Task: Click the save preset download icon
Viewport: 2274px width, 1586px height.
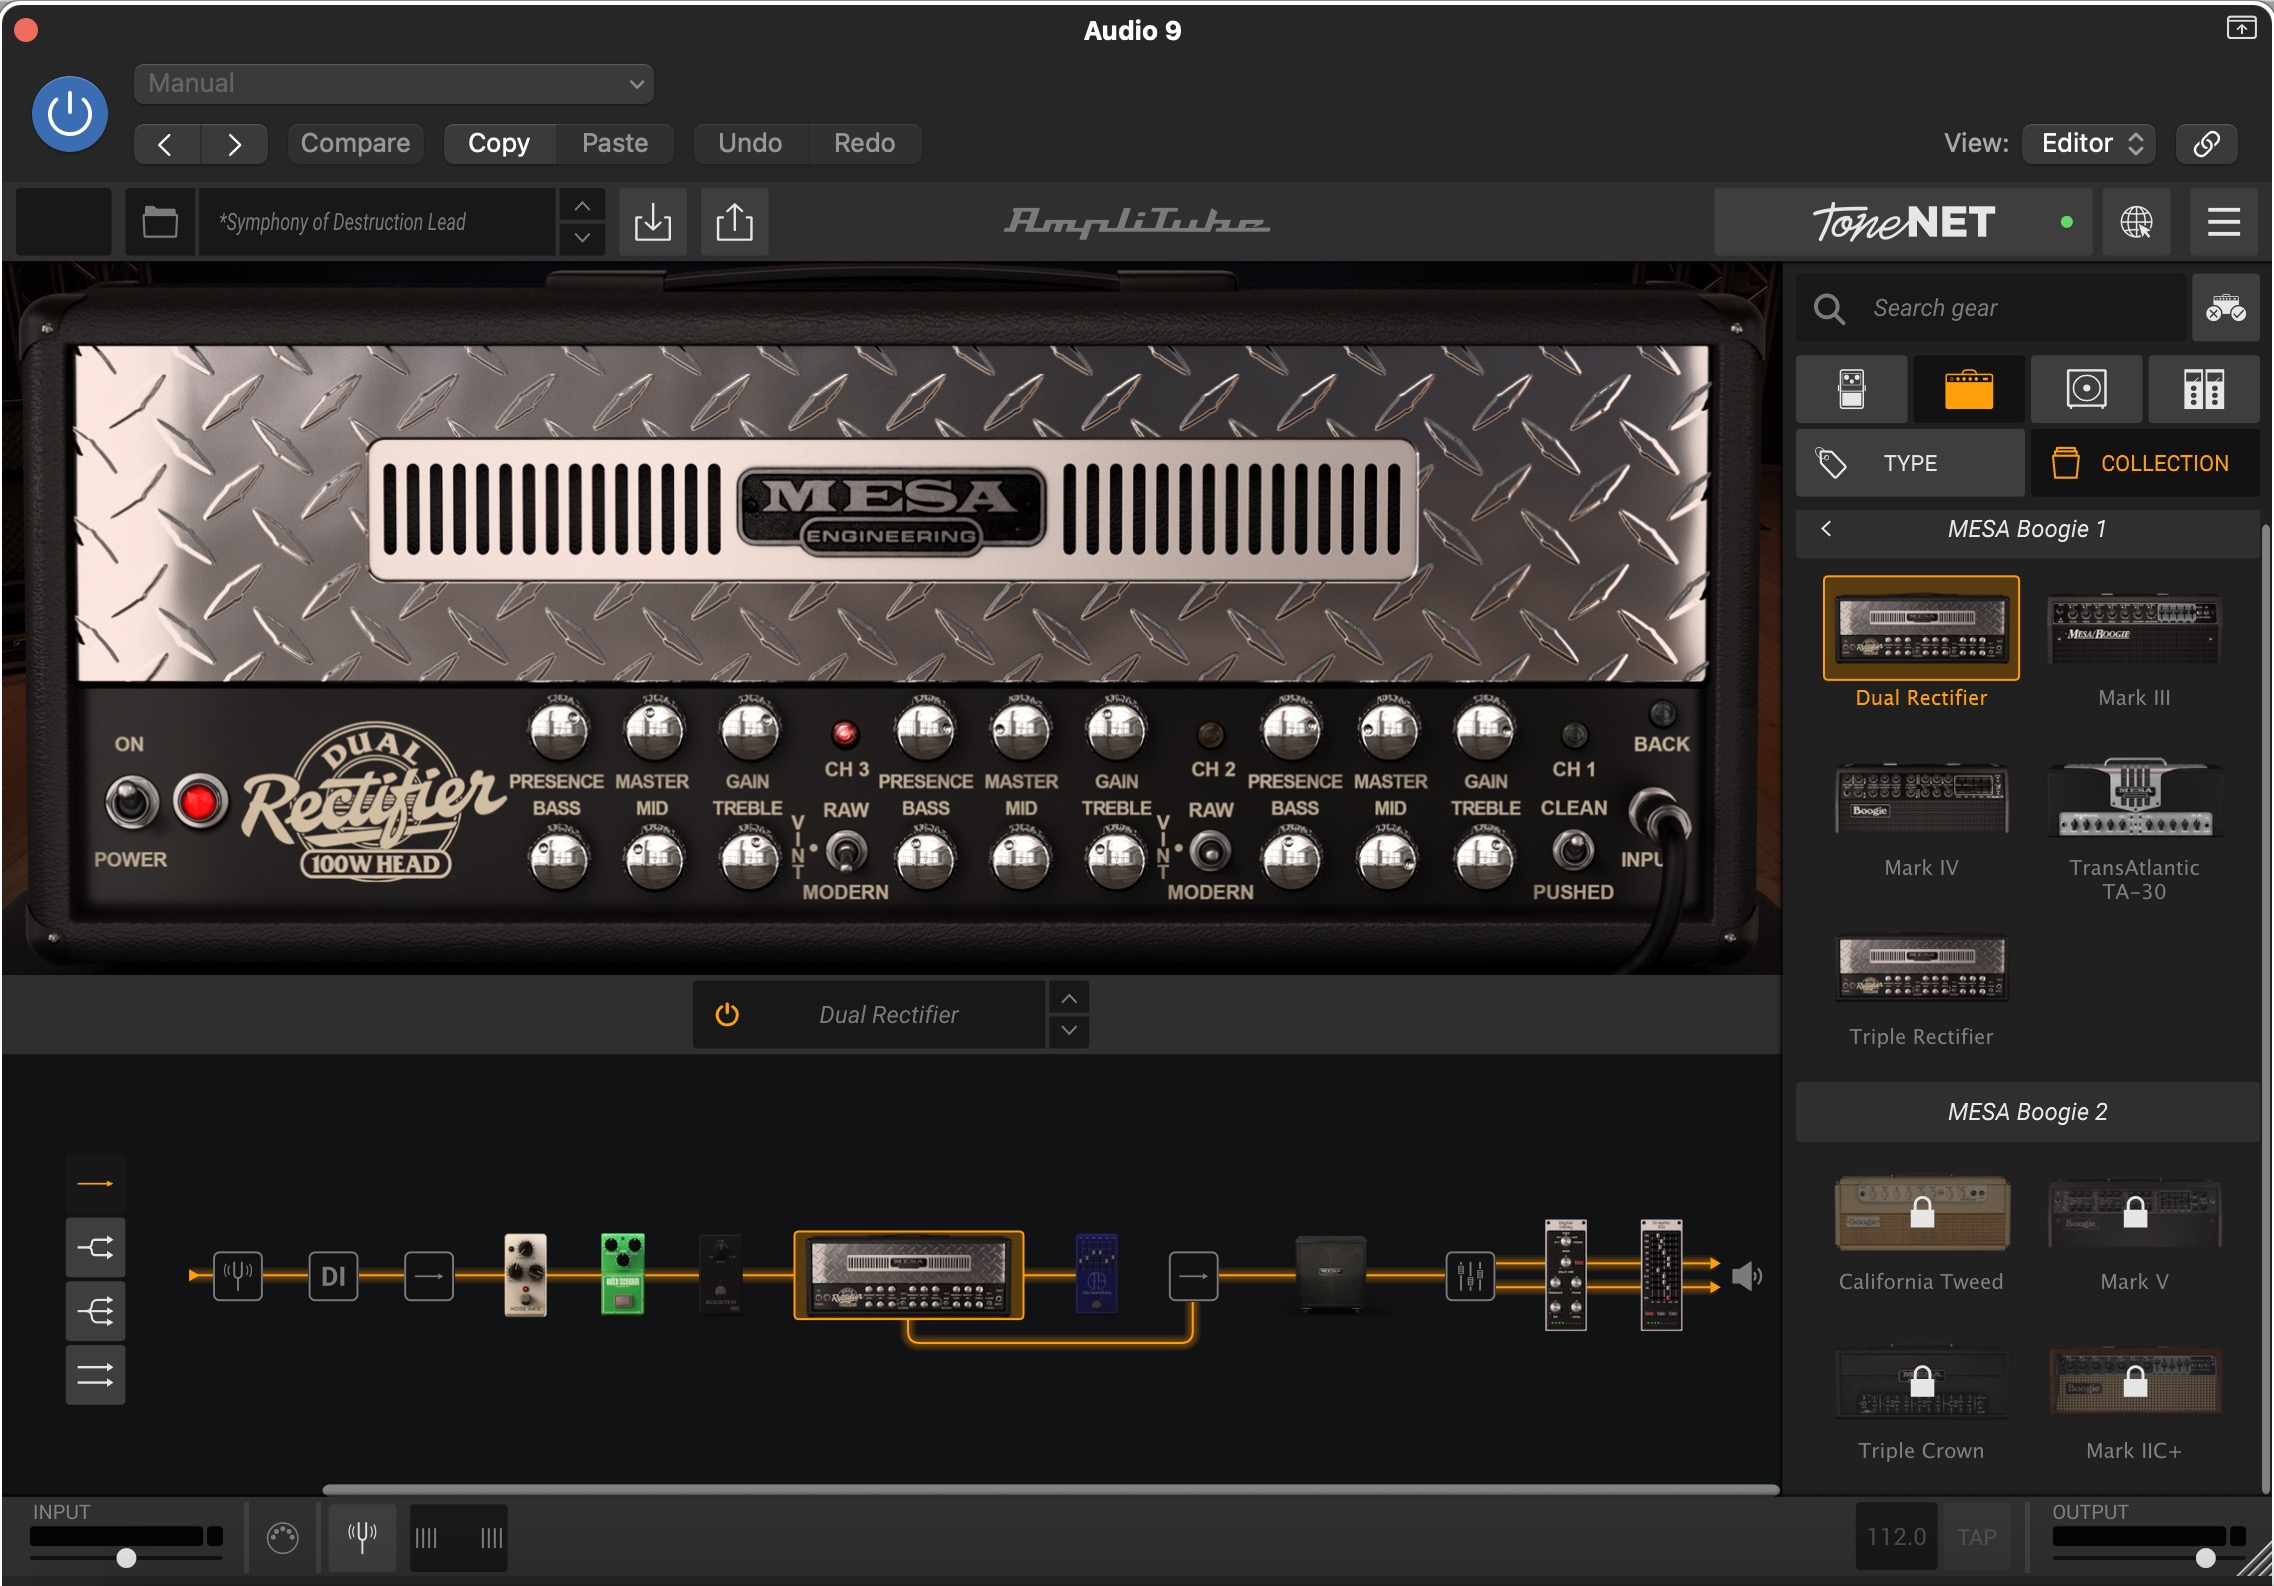Action: click(x=653, y=222)
